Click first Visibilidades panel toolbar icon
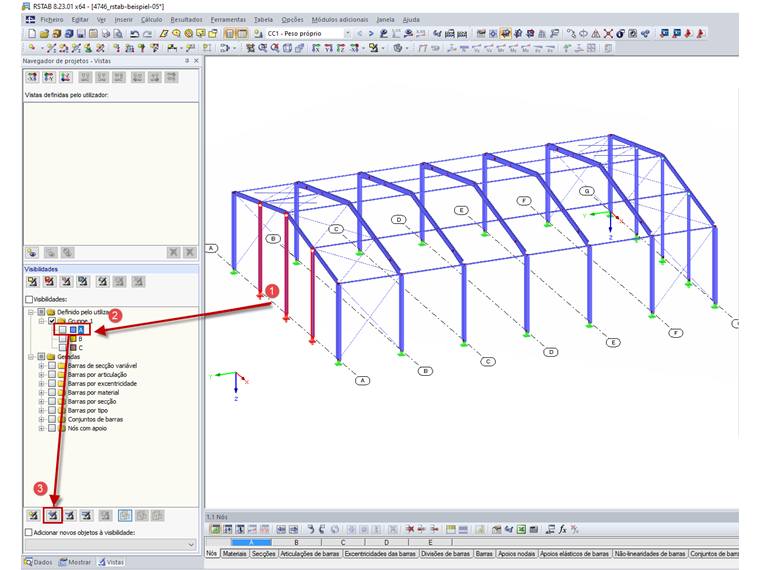 (32, 282)
